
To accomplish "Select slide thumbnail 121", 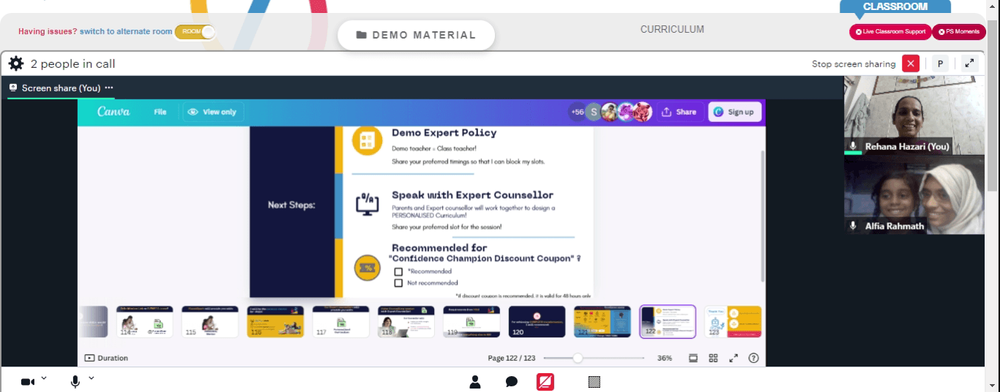I will pos(602,321).
